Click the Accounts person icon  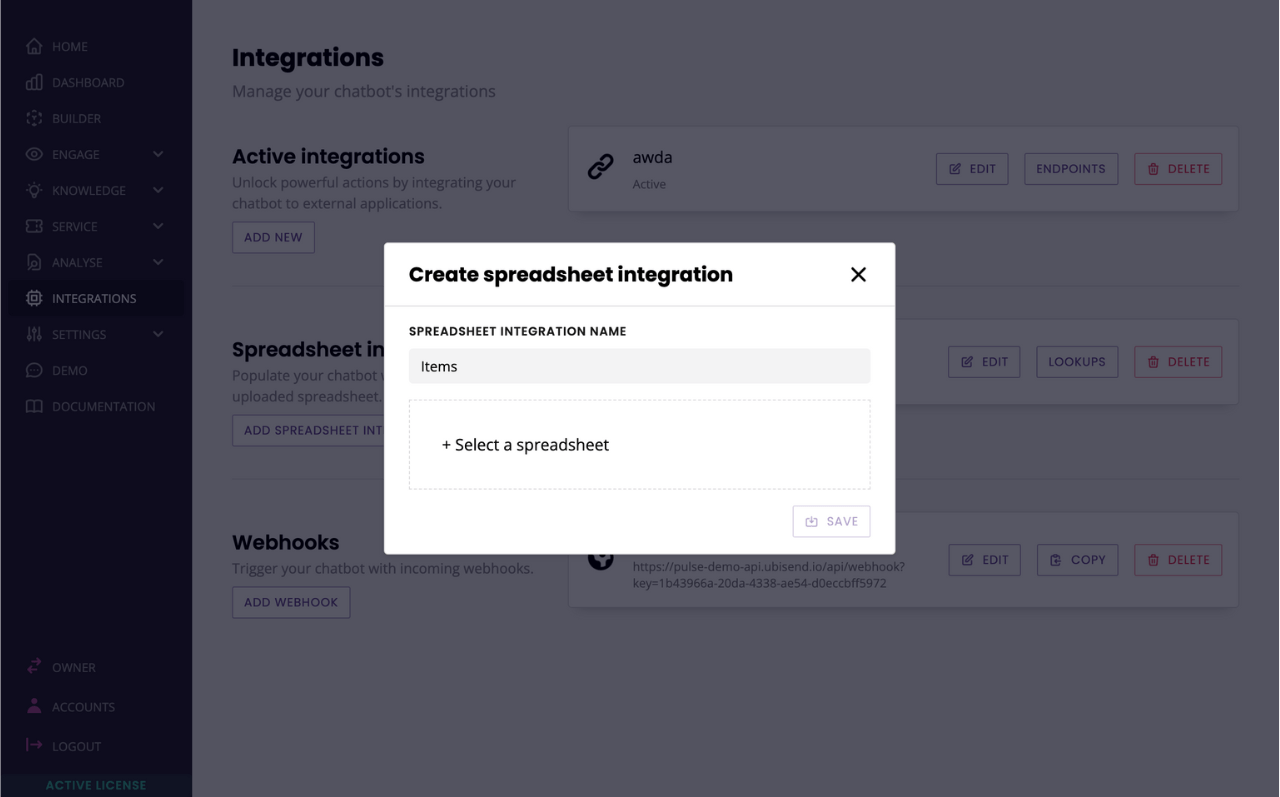point(34,707)
